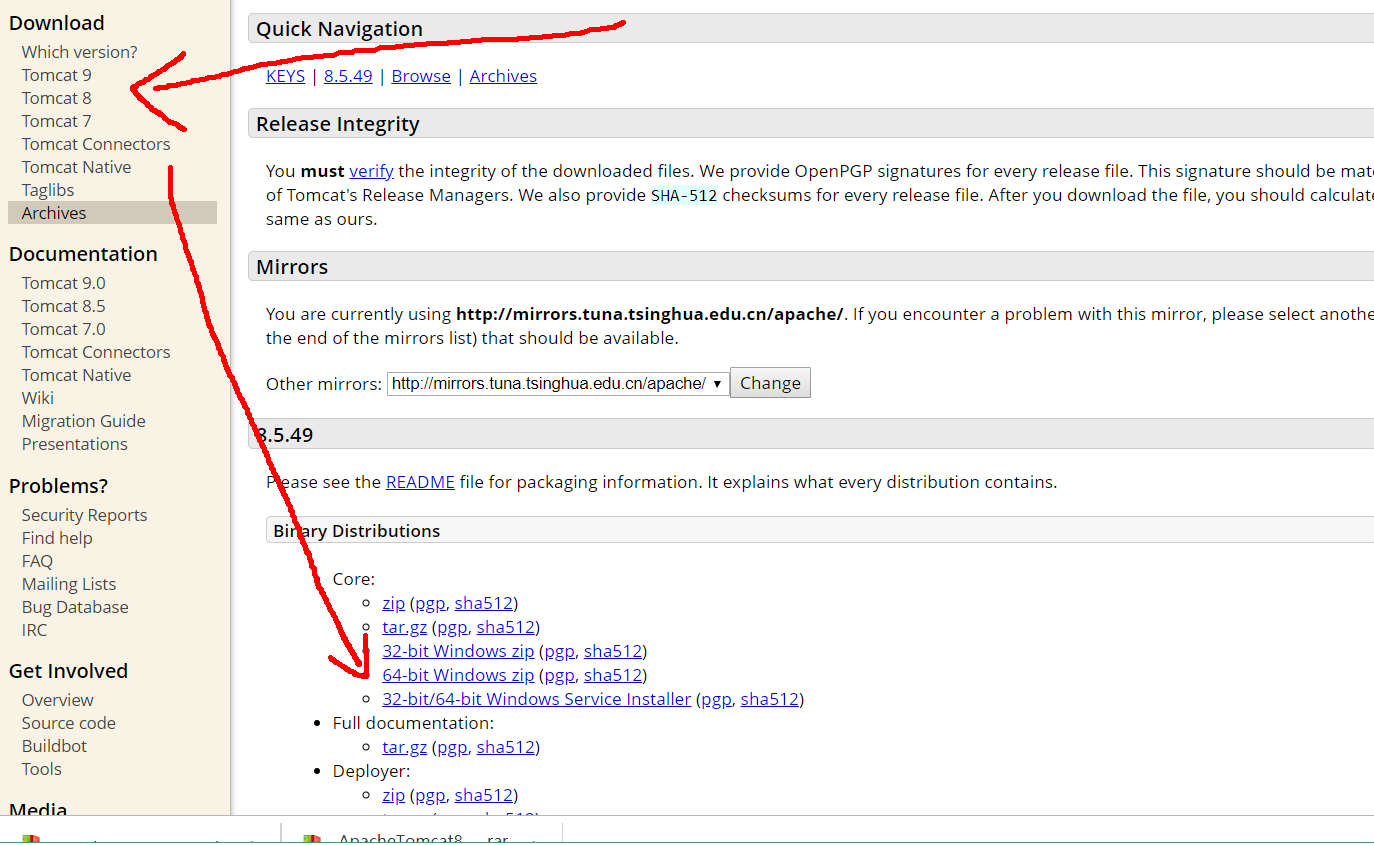This screenshot has width=1374, height=845.
Task: Open sha512 checksum for Deployer zip
Action: [x=483, y=795]
